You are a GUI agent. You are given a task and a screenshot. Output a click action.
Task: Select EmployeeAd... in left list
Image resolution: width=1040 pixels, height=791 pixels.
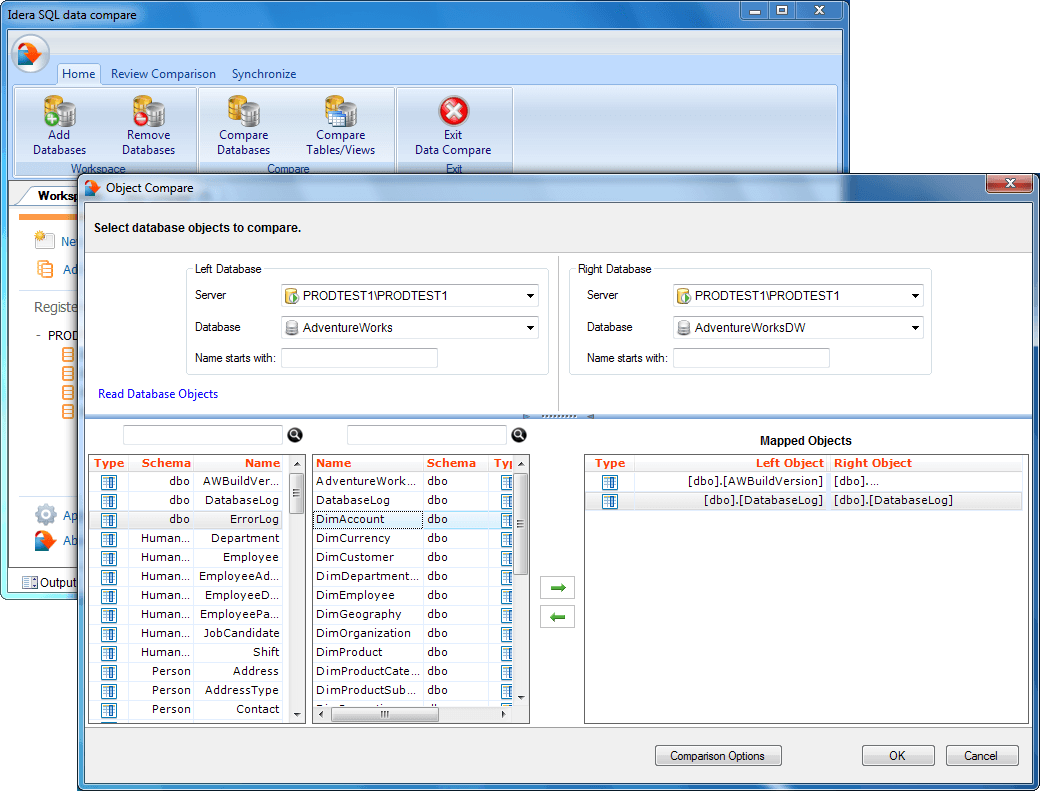coord(239,576)
